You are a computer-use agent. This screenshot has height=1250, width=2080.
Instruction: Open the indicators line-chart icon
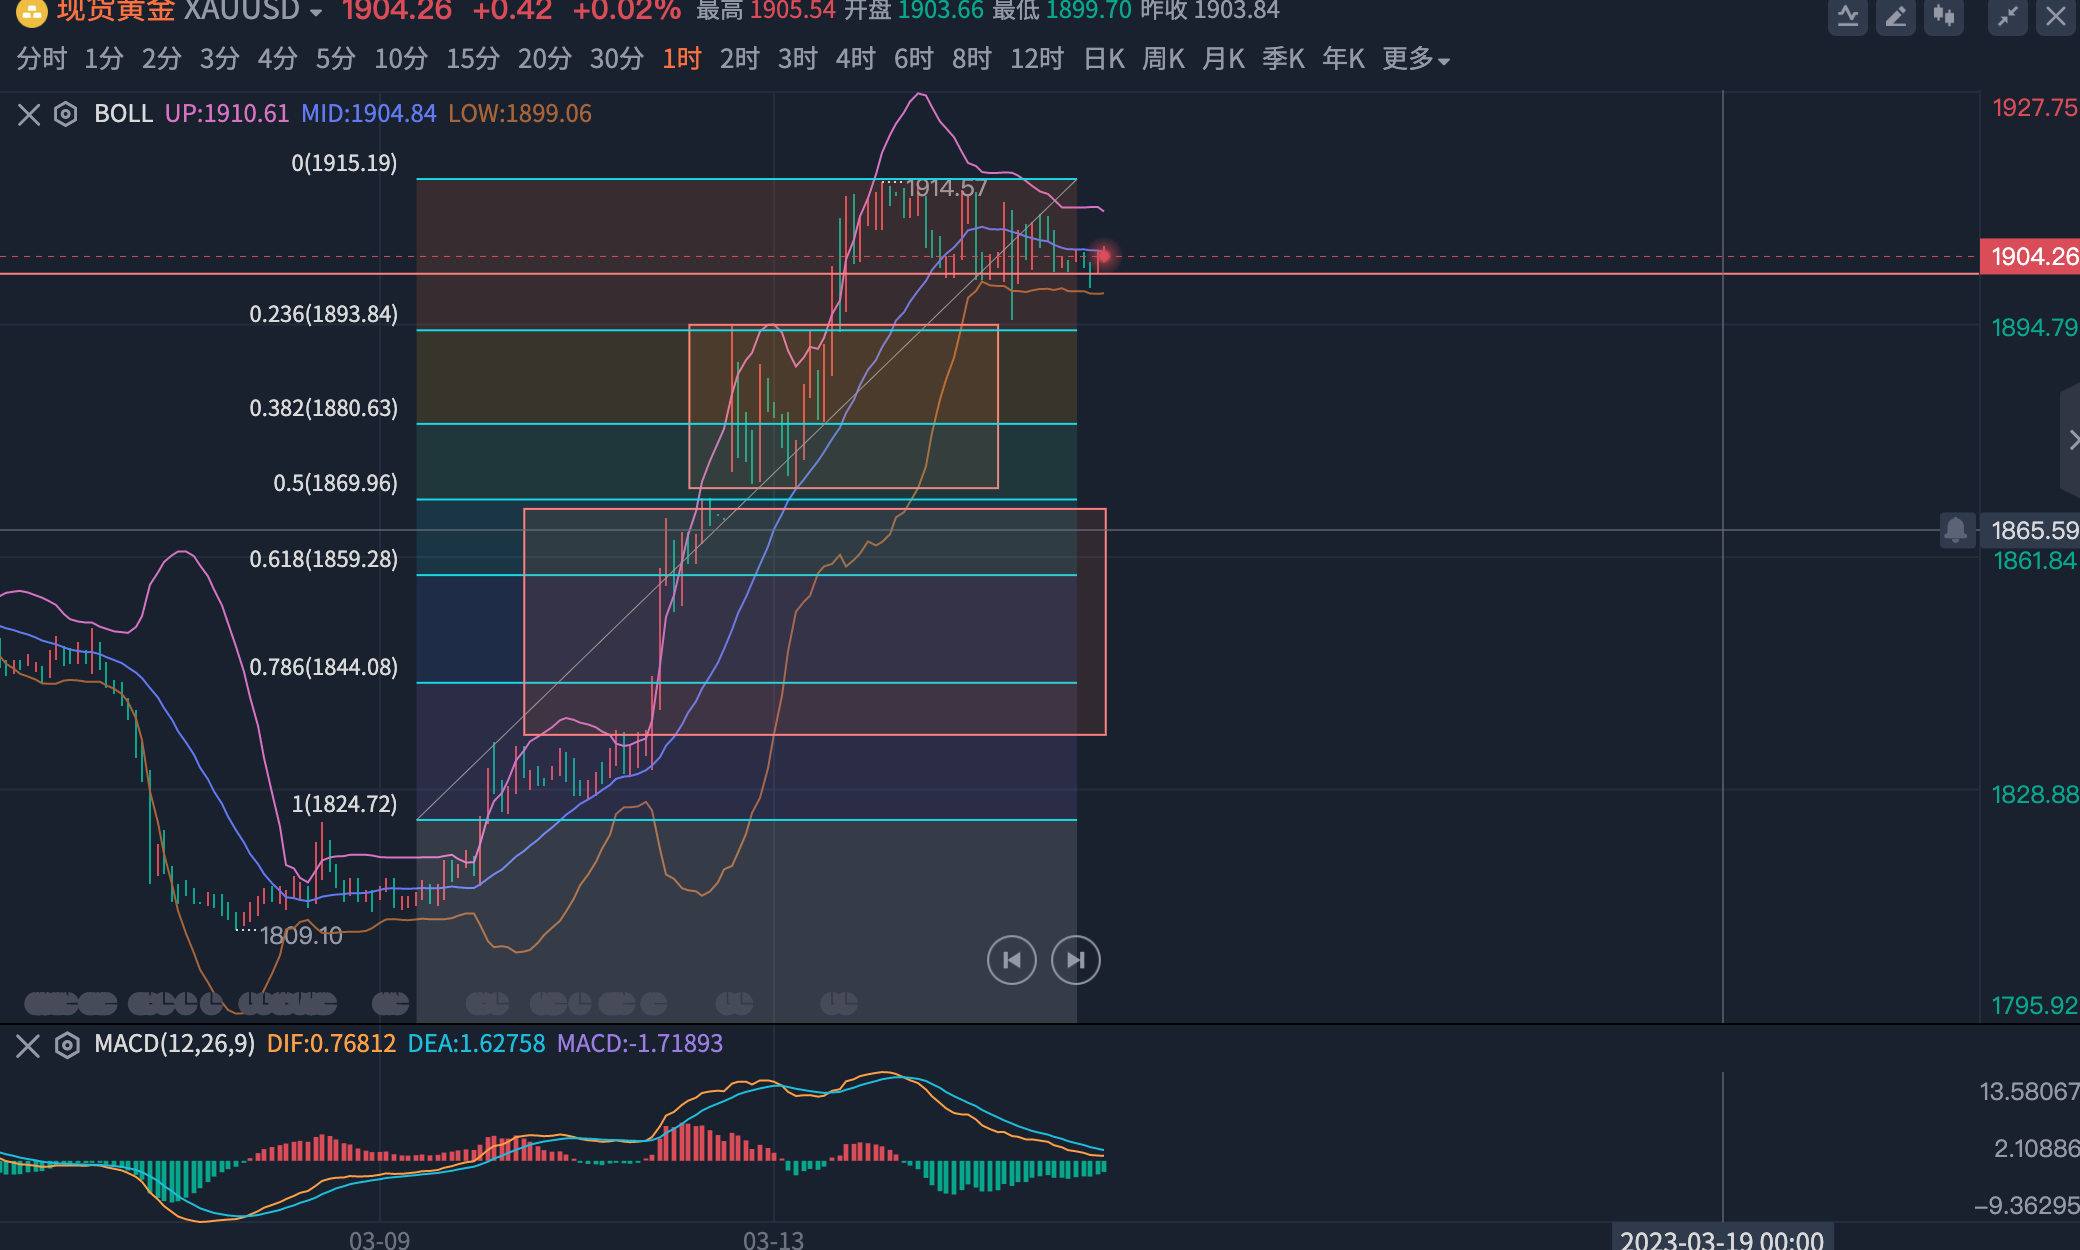tap(1848, 16)
